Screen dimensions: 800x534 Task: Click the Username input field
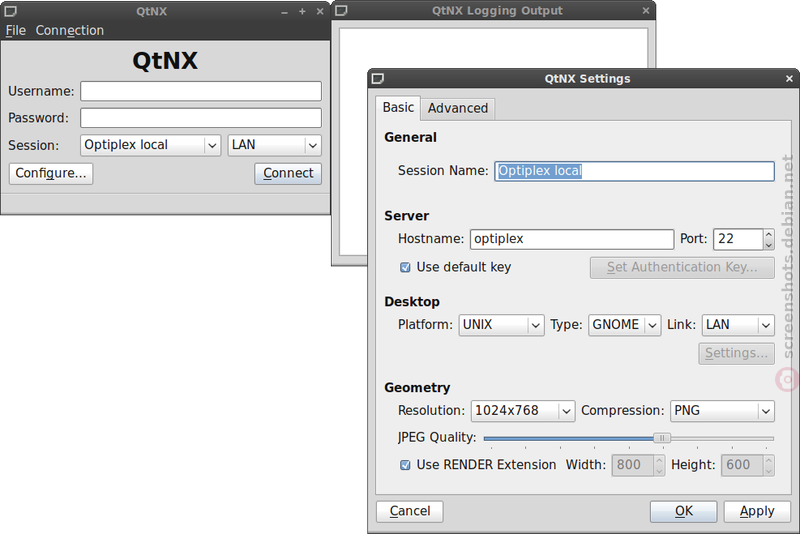point(201,91)
